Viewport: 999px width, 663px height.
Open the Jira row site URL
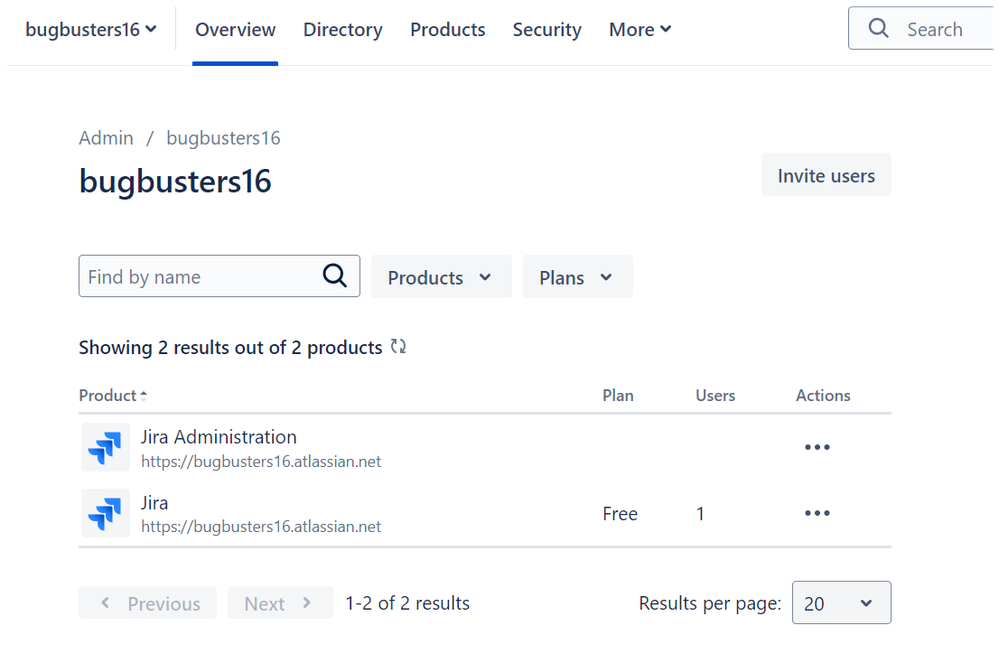tap(261, 527)
